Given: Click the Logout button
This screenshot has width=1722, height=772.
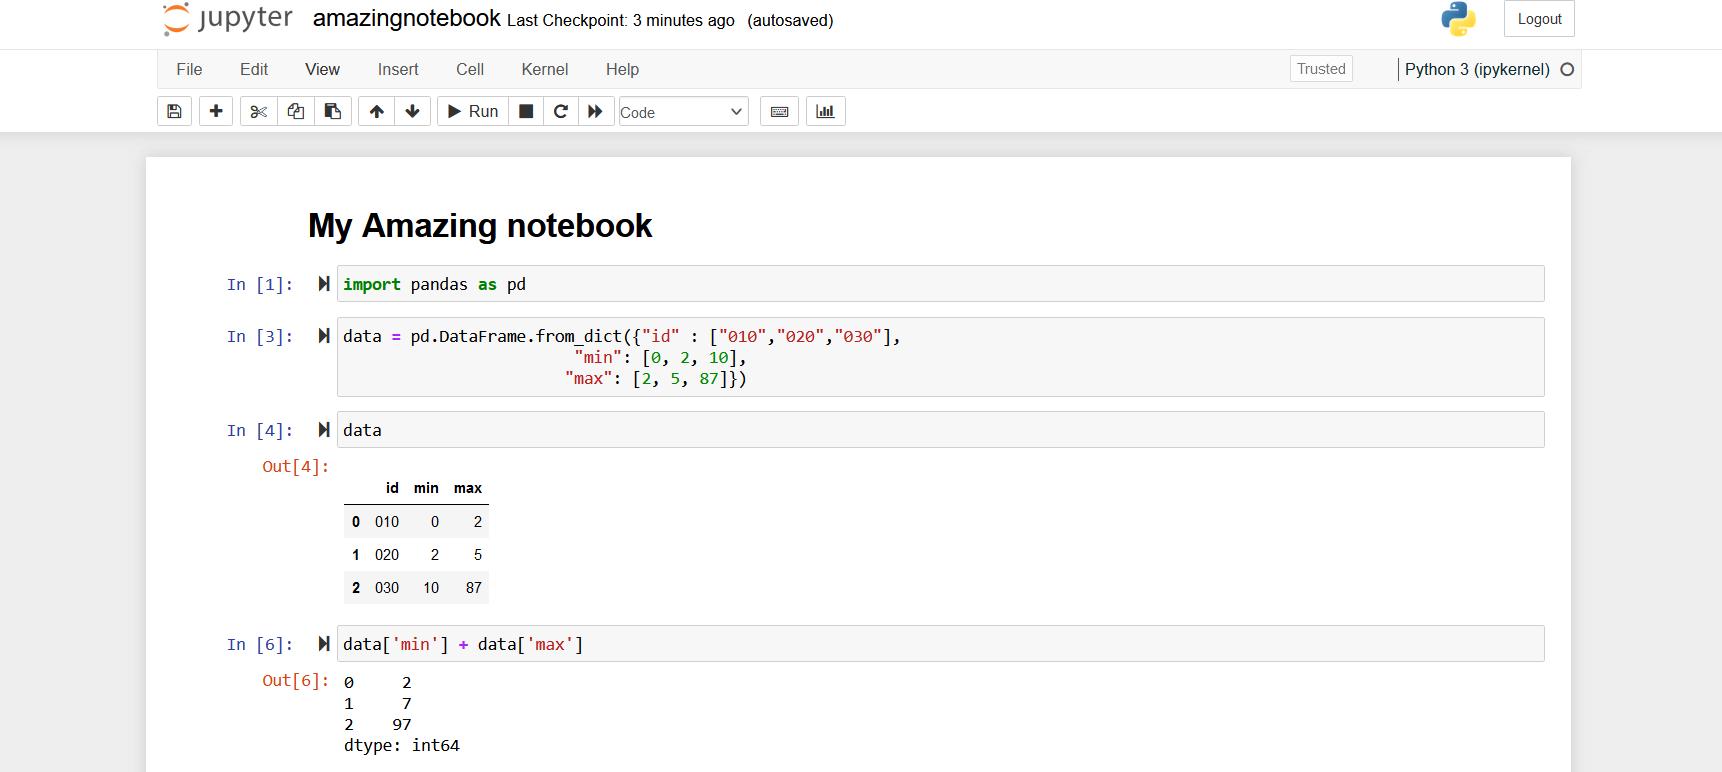Looking at the screenshot, I should [x=1539, y=19].
